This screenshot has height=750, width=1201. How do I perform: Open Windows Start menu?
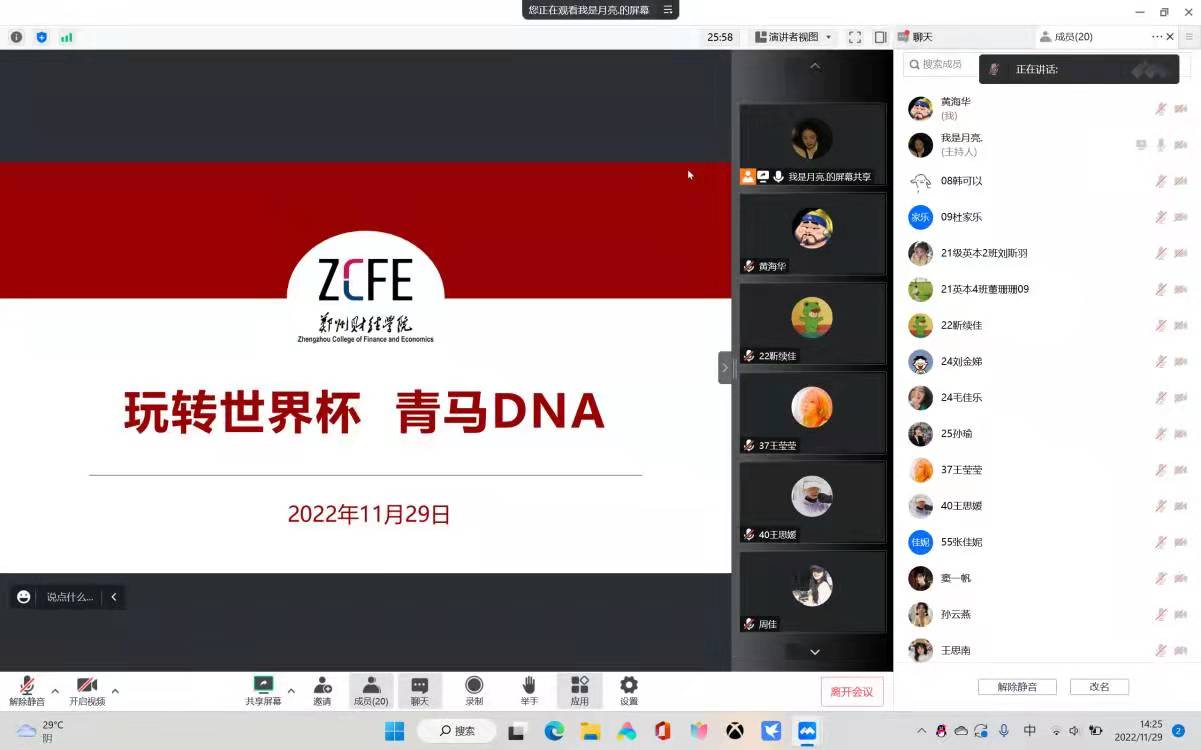coord(395,731)
